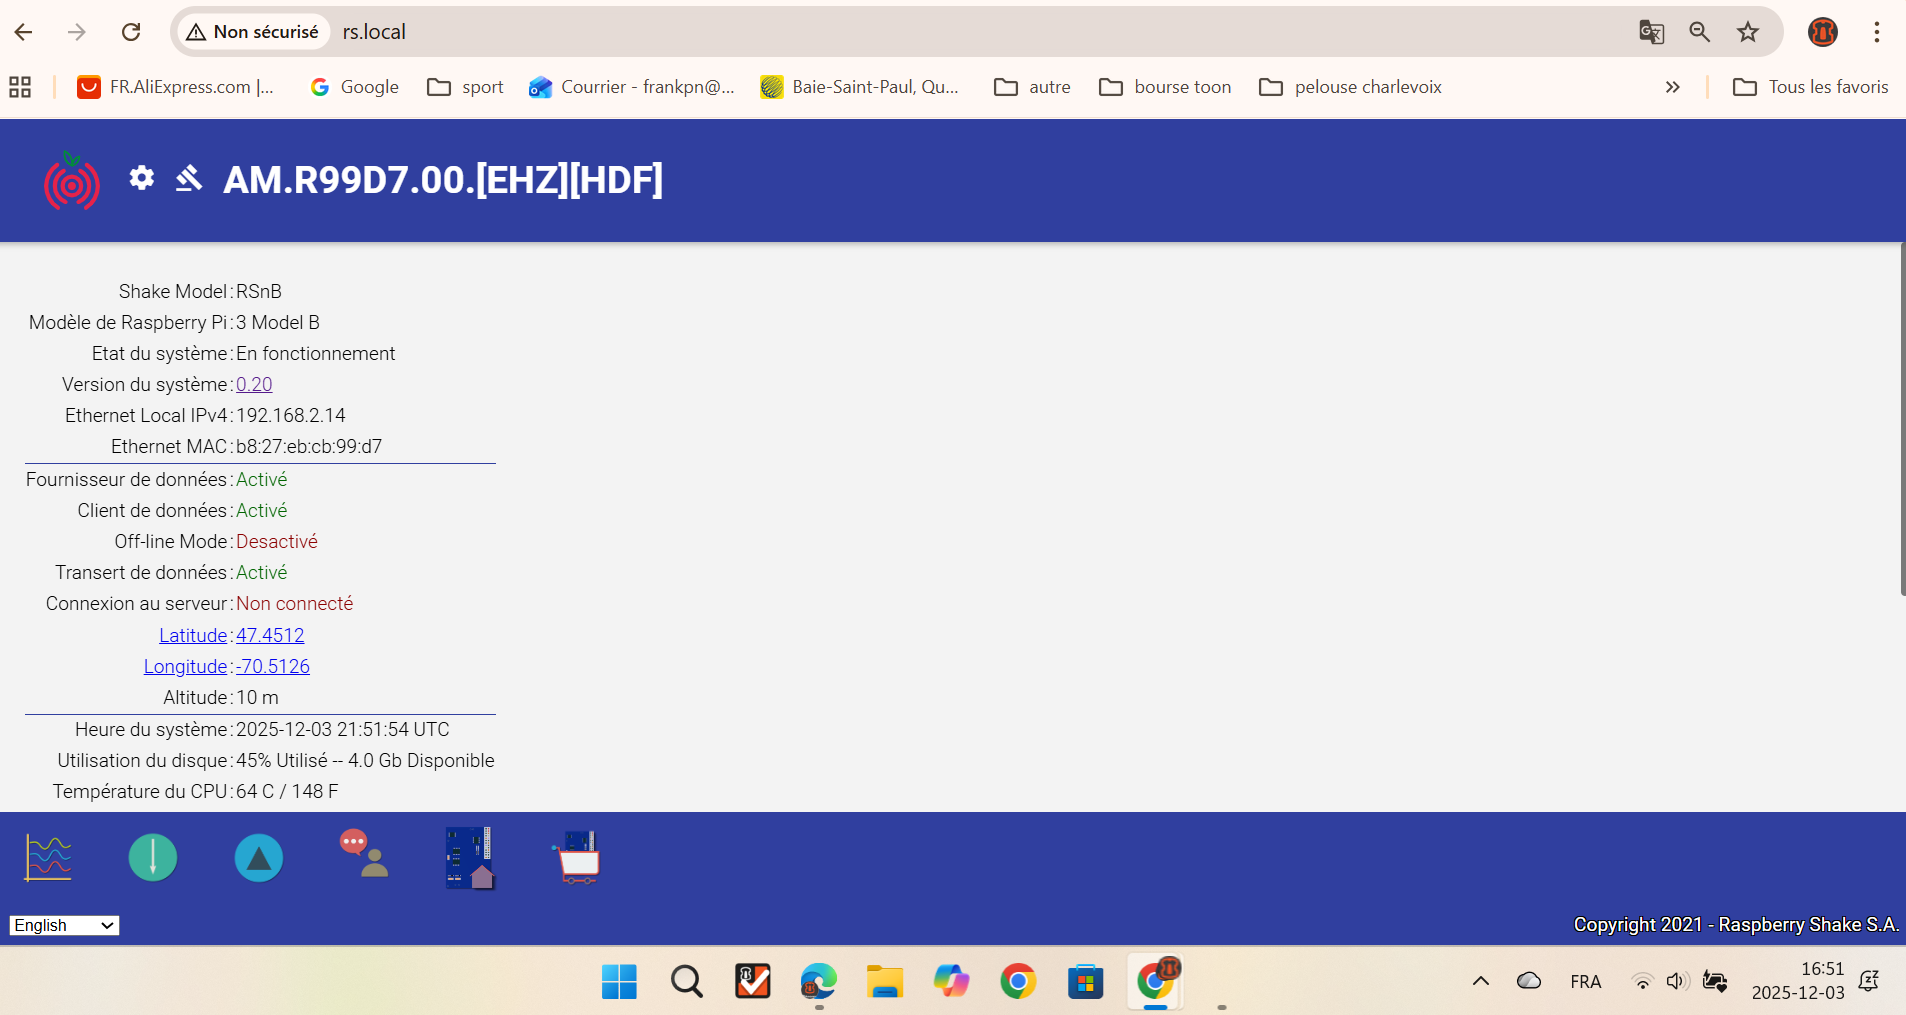Click the page vertical scrollbar
The height and width of the screenshot is (1015, 1906).
tap(1902, 420)
